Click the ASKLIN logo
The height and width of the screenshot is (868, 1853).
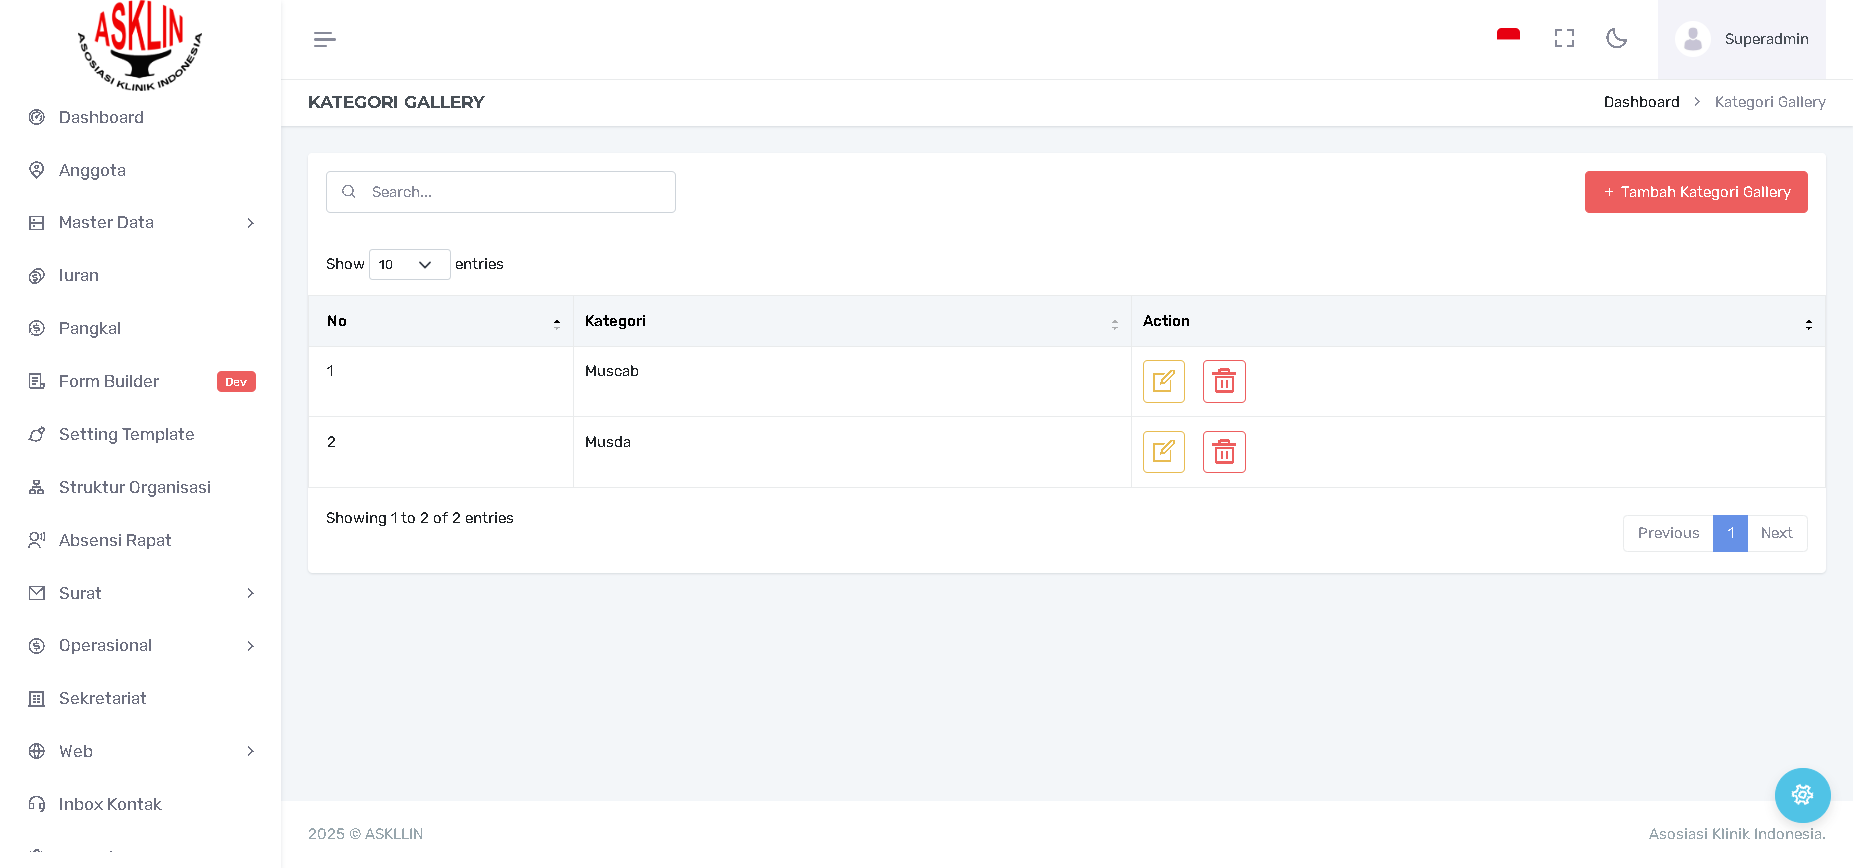(x=140, y=45)
